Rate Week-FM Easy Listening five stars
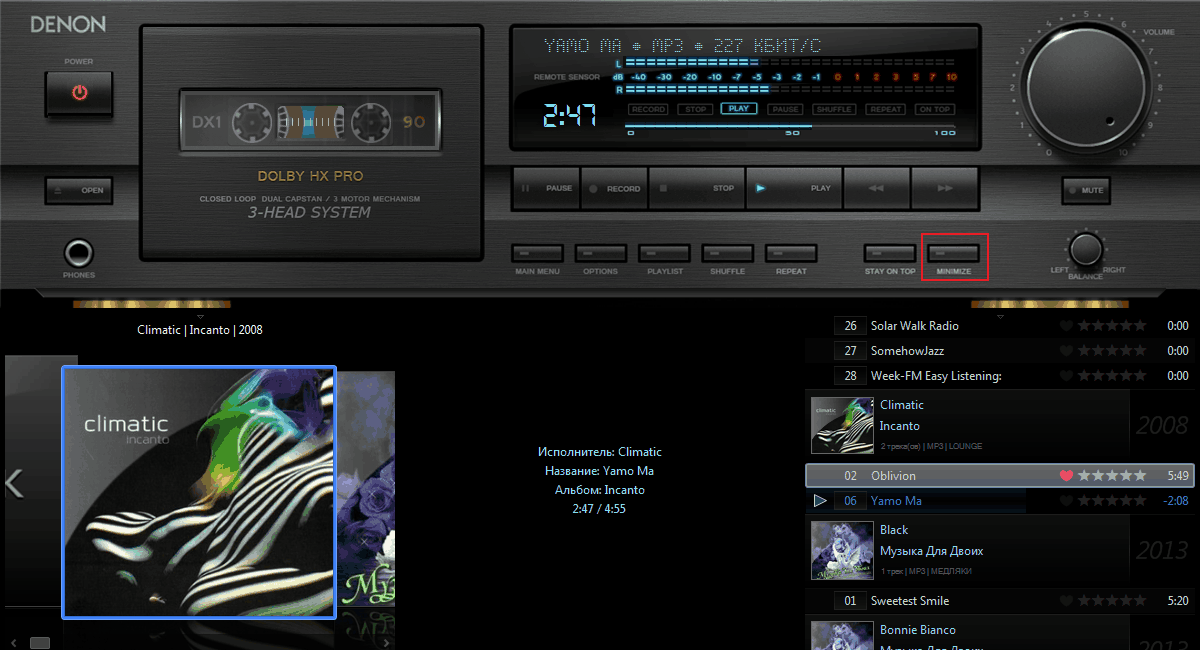The image size is (1200, 650). [x=1140, y=376]
